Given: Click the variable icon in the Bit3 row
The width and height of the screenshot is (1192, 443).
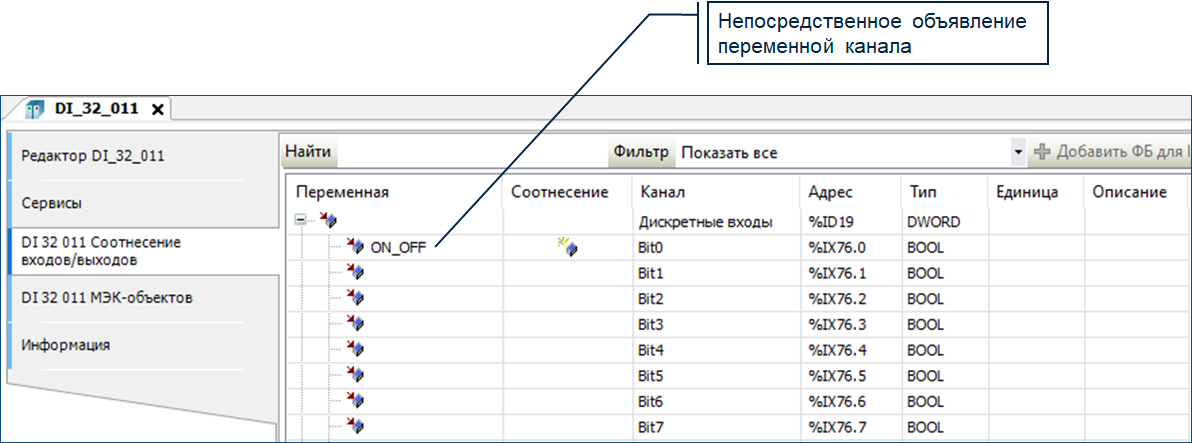Looking at the screenshot, I should pos(356,324).
